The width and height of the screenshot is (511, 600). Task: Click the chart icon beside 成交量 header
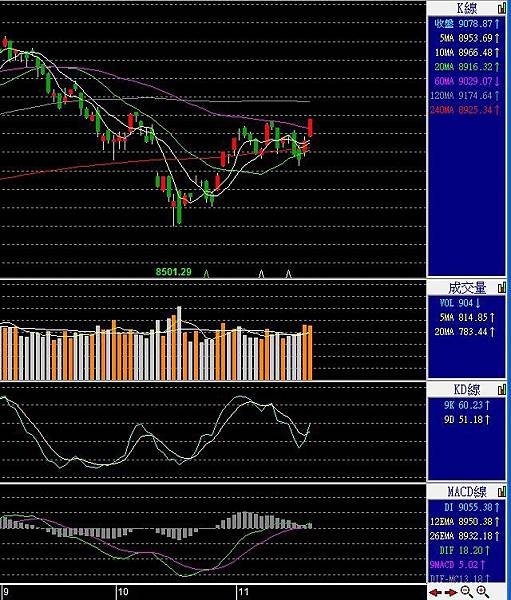[501, 288]
